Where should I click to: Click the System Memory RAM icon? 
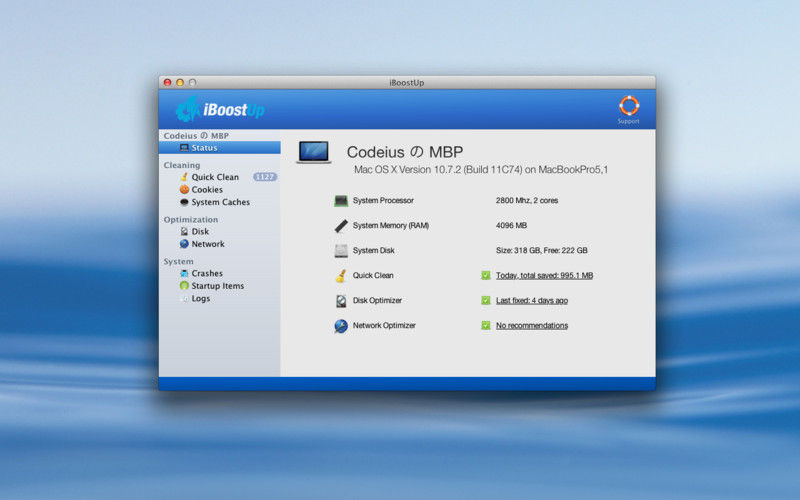(341, 226)
